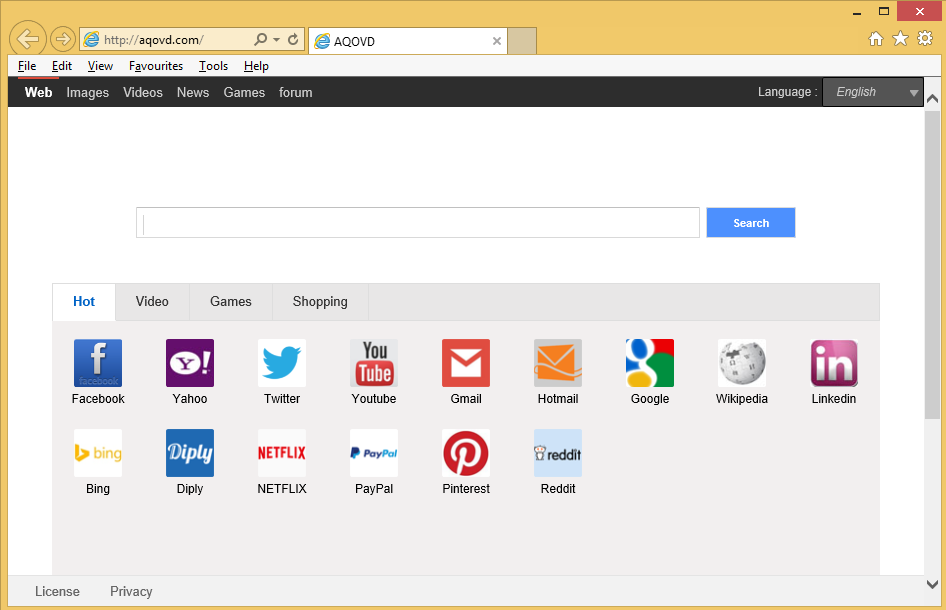Switch to the Shopping tab
The height and width of the screenshot is (610, 946).
[x=320, y=302]
